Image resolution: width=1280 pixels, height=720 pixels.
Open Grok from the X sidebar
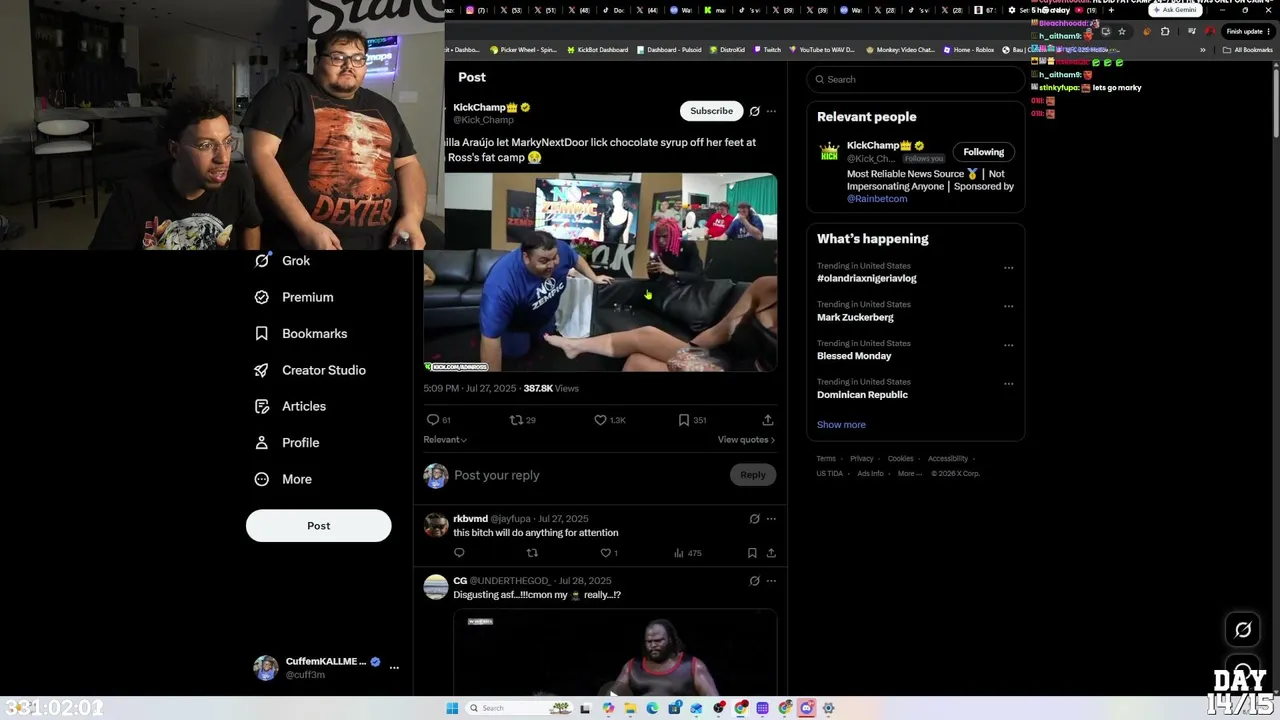point(283,261)
